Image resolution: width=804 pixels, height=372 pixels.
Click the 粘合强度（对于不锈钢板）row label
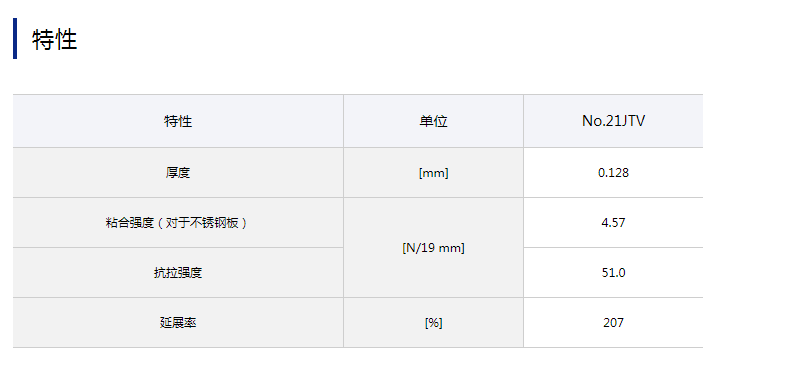pyautogui.click(x=178, y=223)
